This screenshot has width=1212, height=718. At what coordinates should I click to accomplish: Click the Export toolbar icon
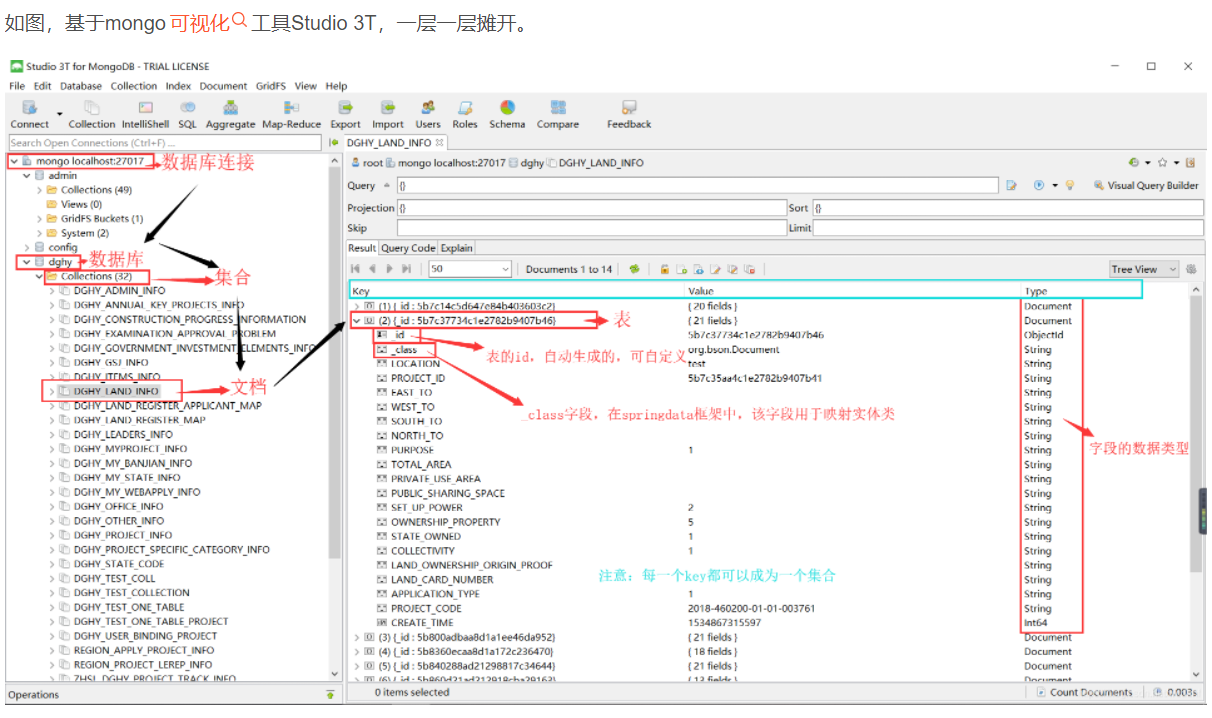coord(345,114)
